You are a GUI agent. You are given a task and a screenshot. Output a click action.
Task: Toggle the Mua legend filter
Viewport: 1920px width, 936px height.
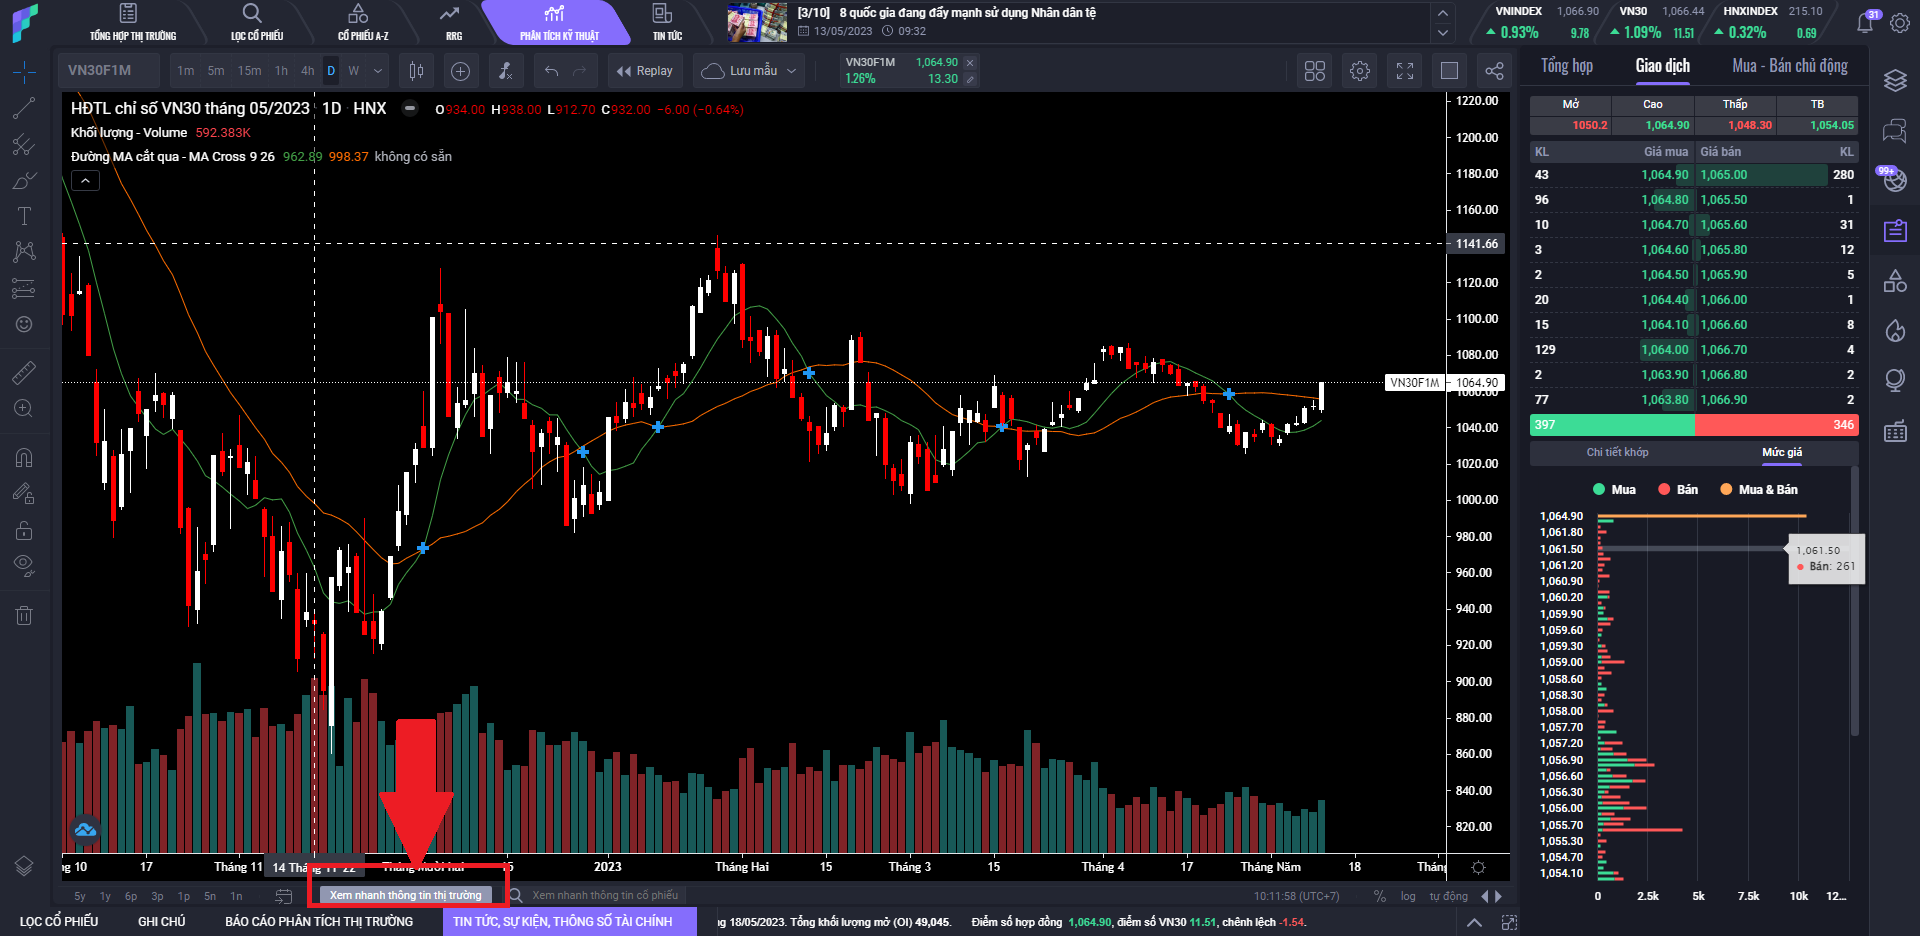[x=1614, y=490]
